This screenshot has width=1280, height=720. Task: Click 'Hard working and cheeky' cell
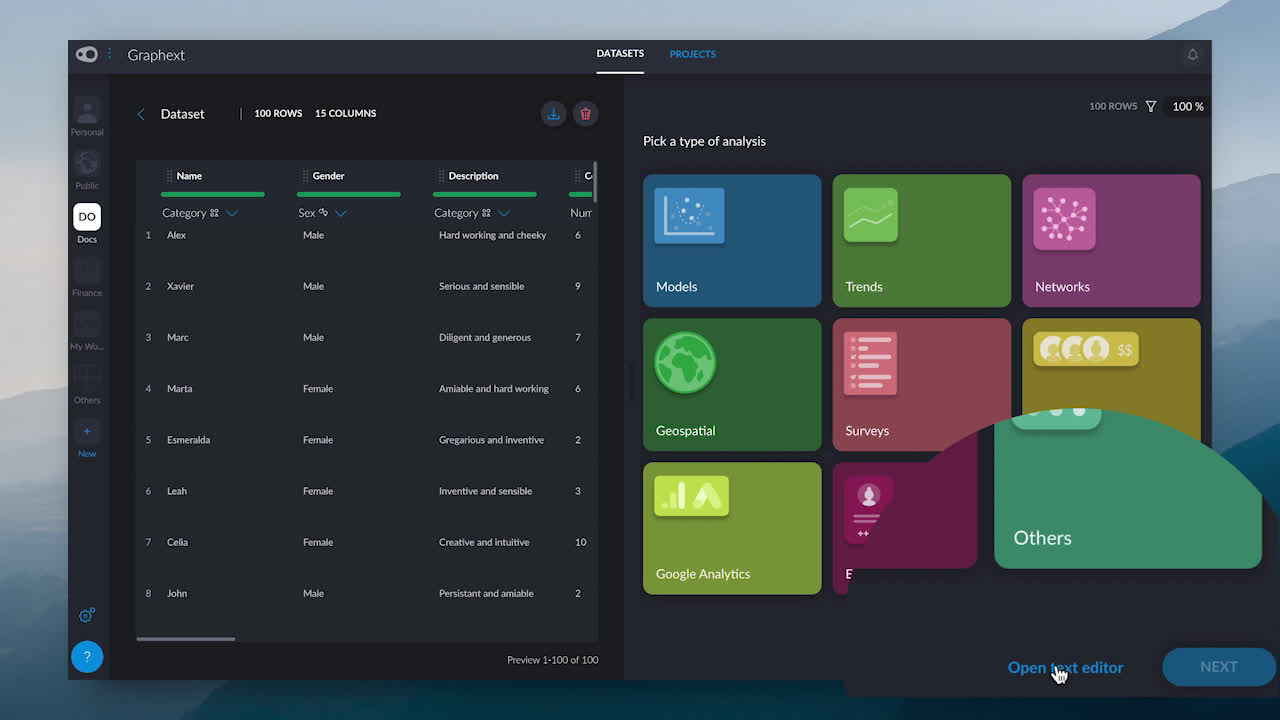pyautogui.click(x=492, y=235)
